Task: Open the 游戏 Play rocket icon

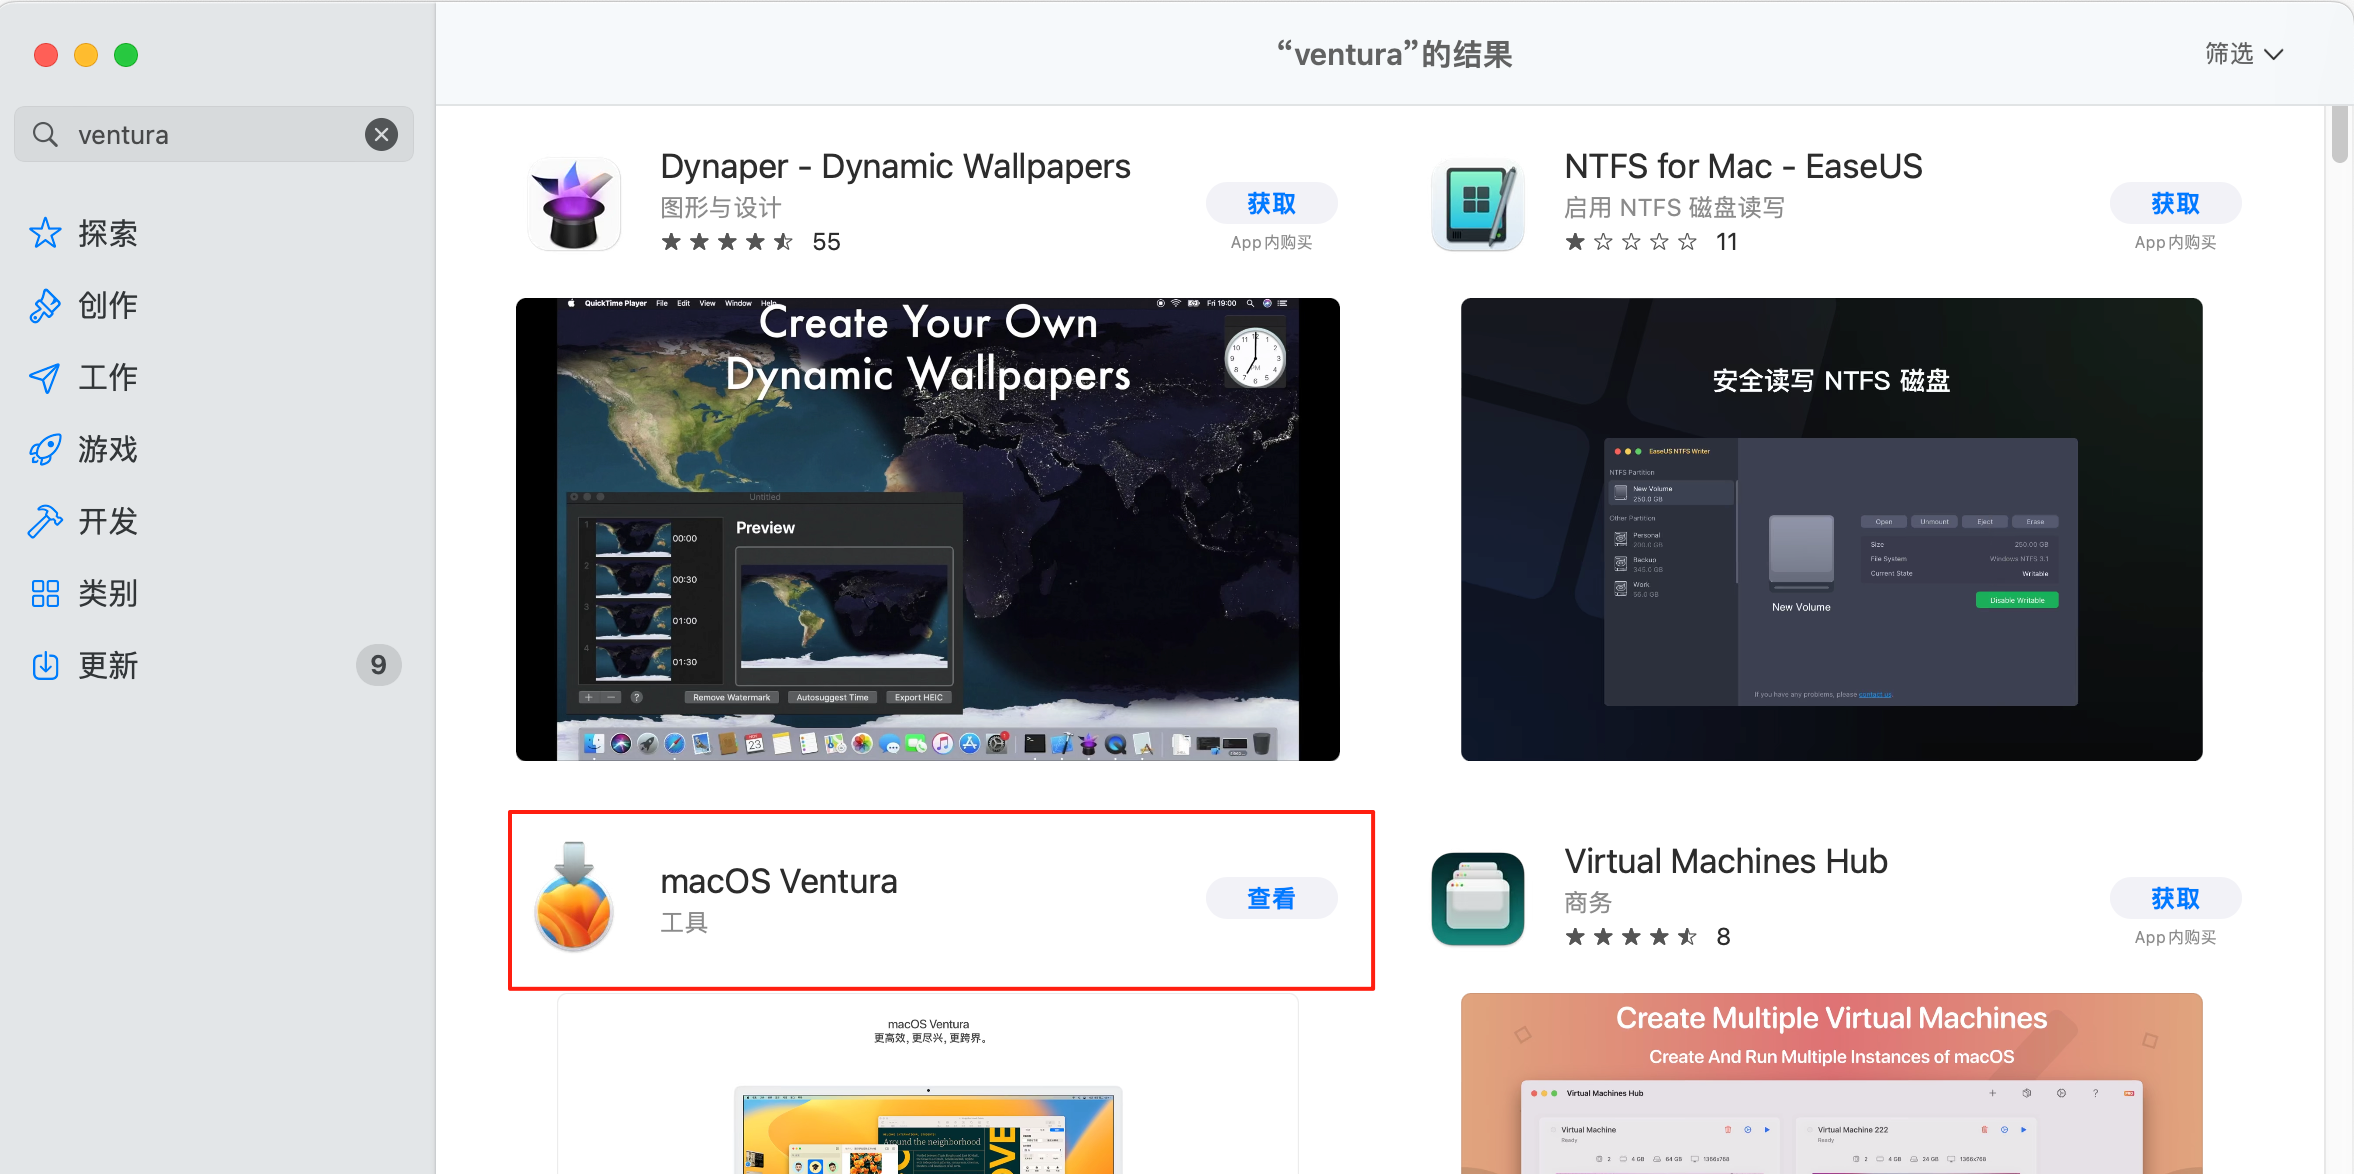Action: [45, 449]
